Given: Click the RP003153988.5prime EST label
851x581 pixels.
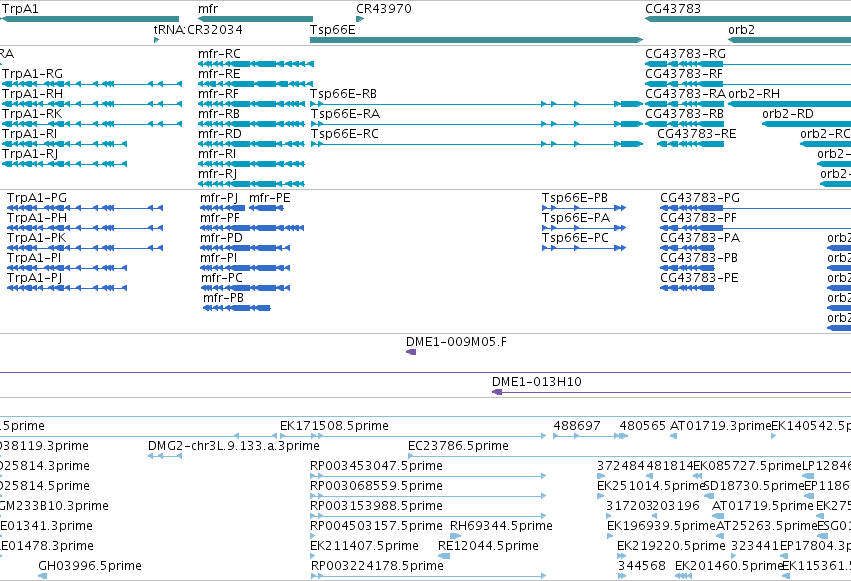Looking at the screenshot, I should coord(376,506).
